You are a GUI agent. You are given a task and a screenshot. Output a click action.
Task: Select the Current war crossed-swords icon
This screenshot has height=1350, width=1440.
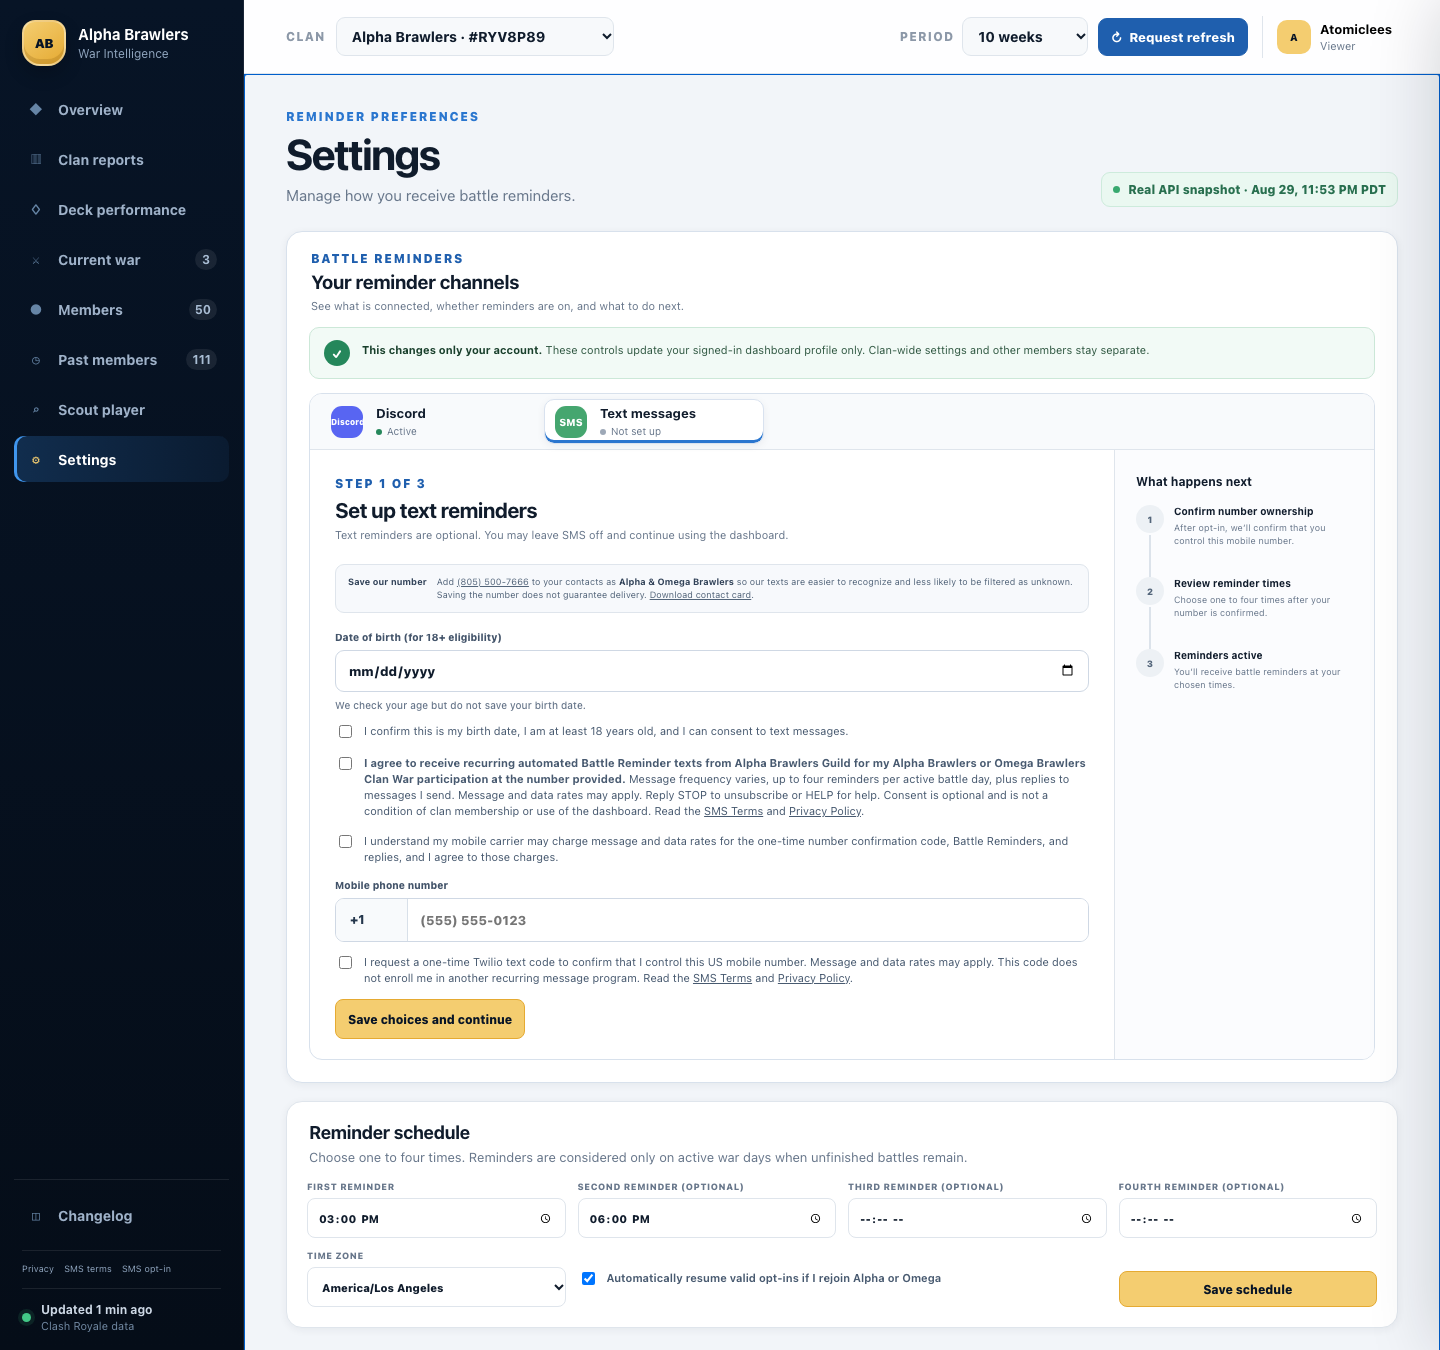(36, 260)
